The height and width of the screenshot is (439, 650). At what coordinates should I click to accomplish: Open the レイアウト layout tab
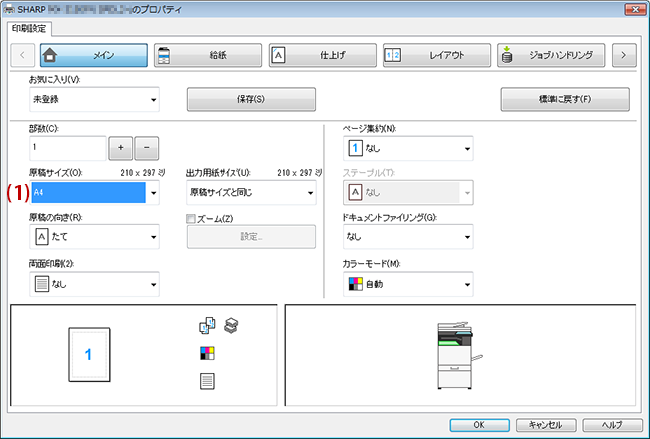coord(437,55)
